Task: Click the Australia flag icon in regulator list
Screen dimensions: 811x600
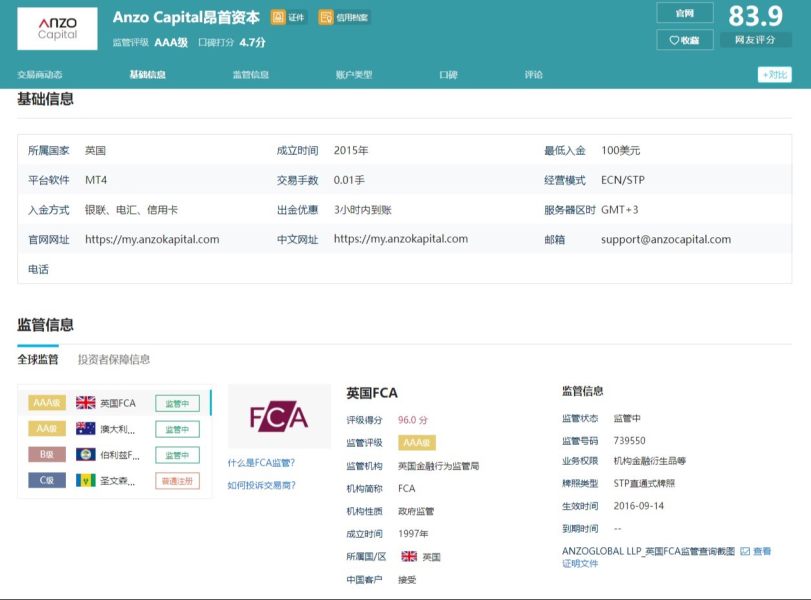Action: 85,428
